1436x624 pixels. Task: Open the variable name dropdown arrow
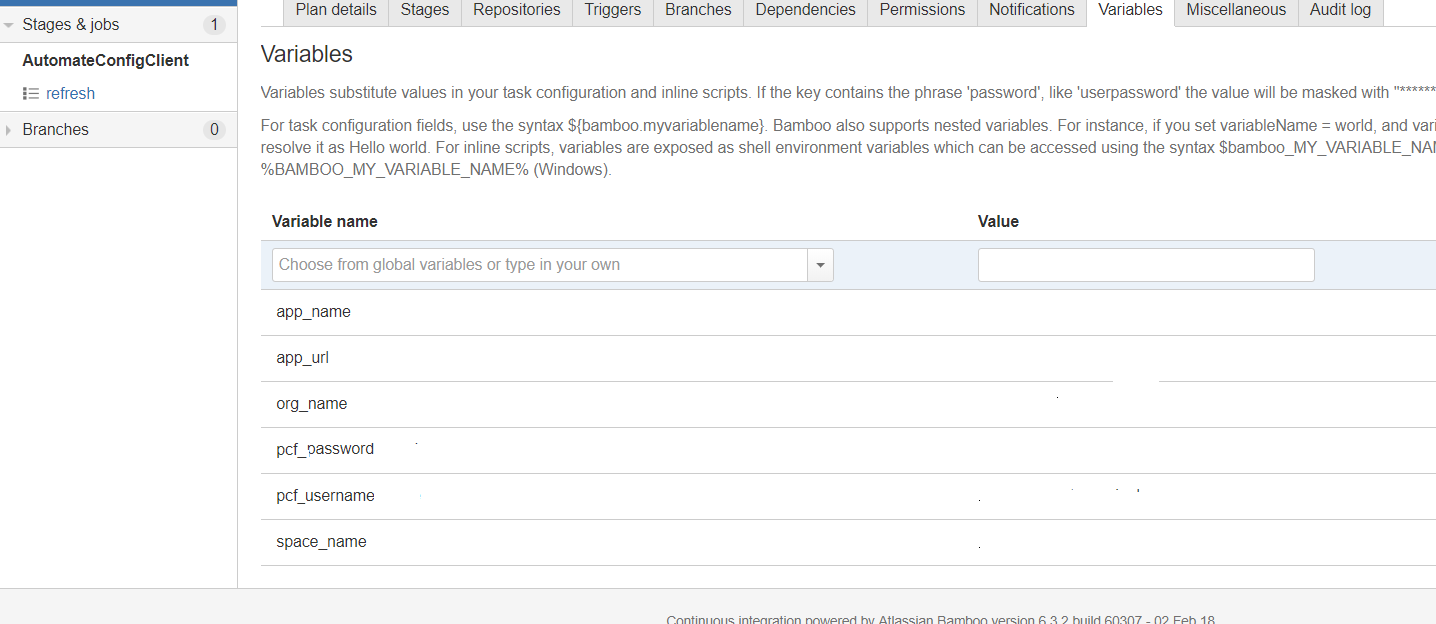pos(820,265)
